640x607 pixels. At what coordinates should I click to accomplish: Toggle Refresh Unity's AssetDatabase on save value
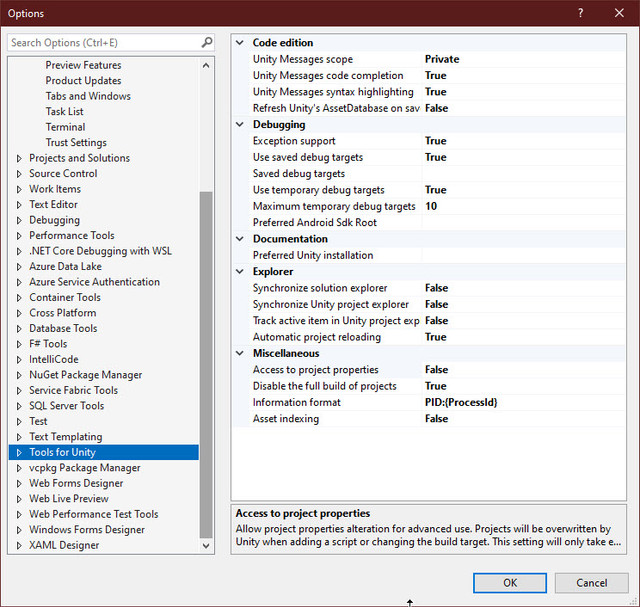[524, 108]
